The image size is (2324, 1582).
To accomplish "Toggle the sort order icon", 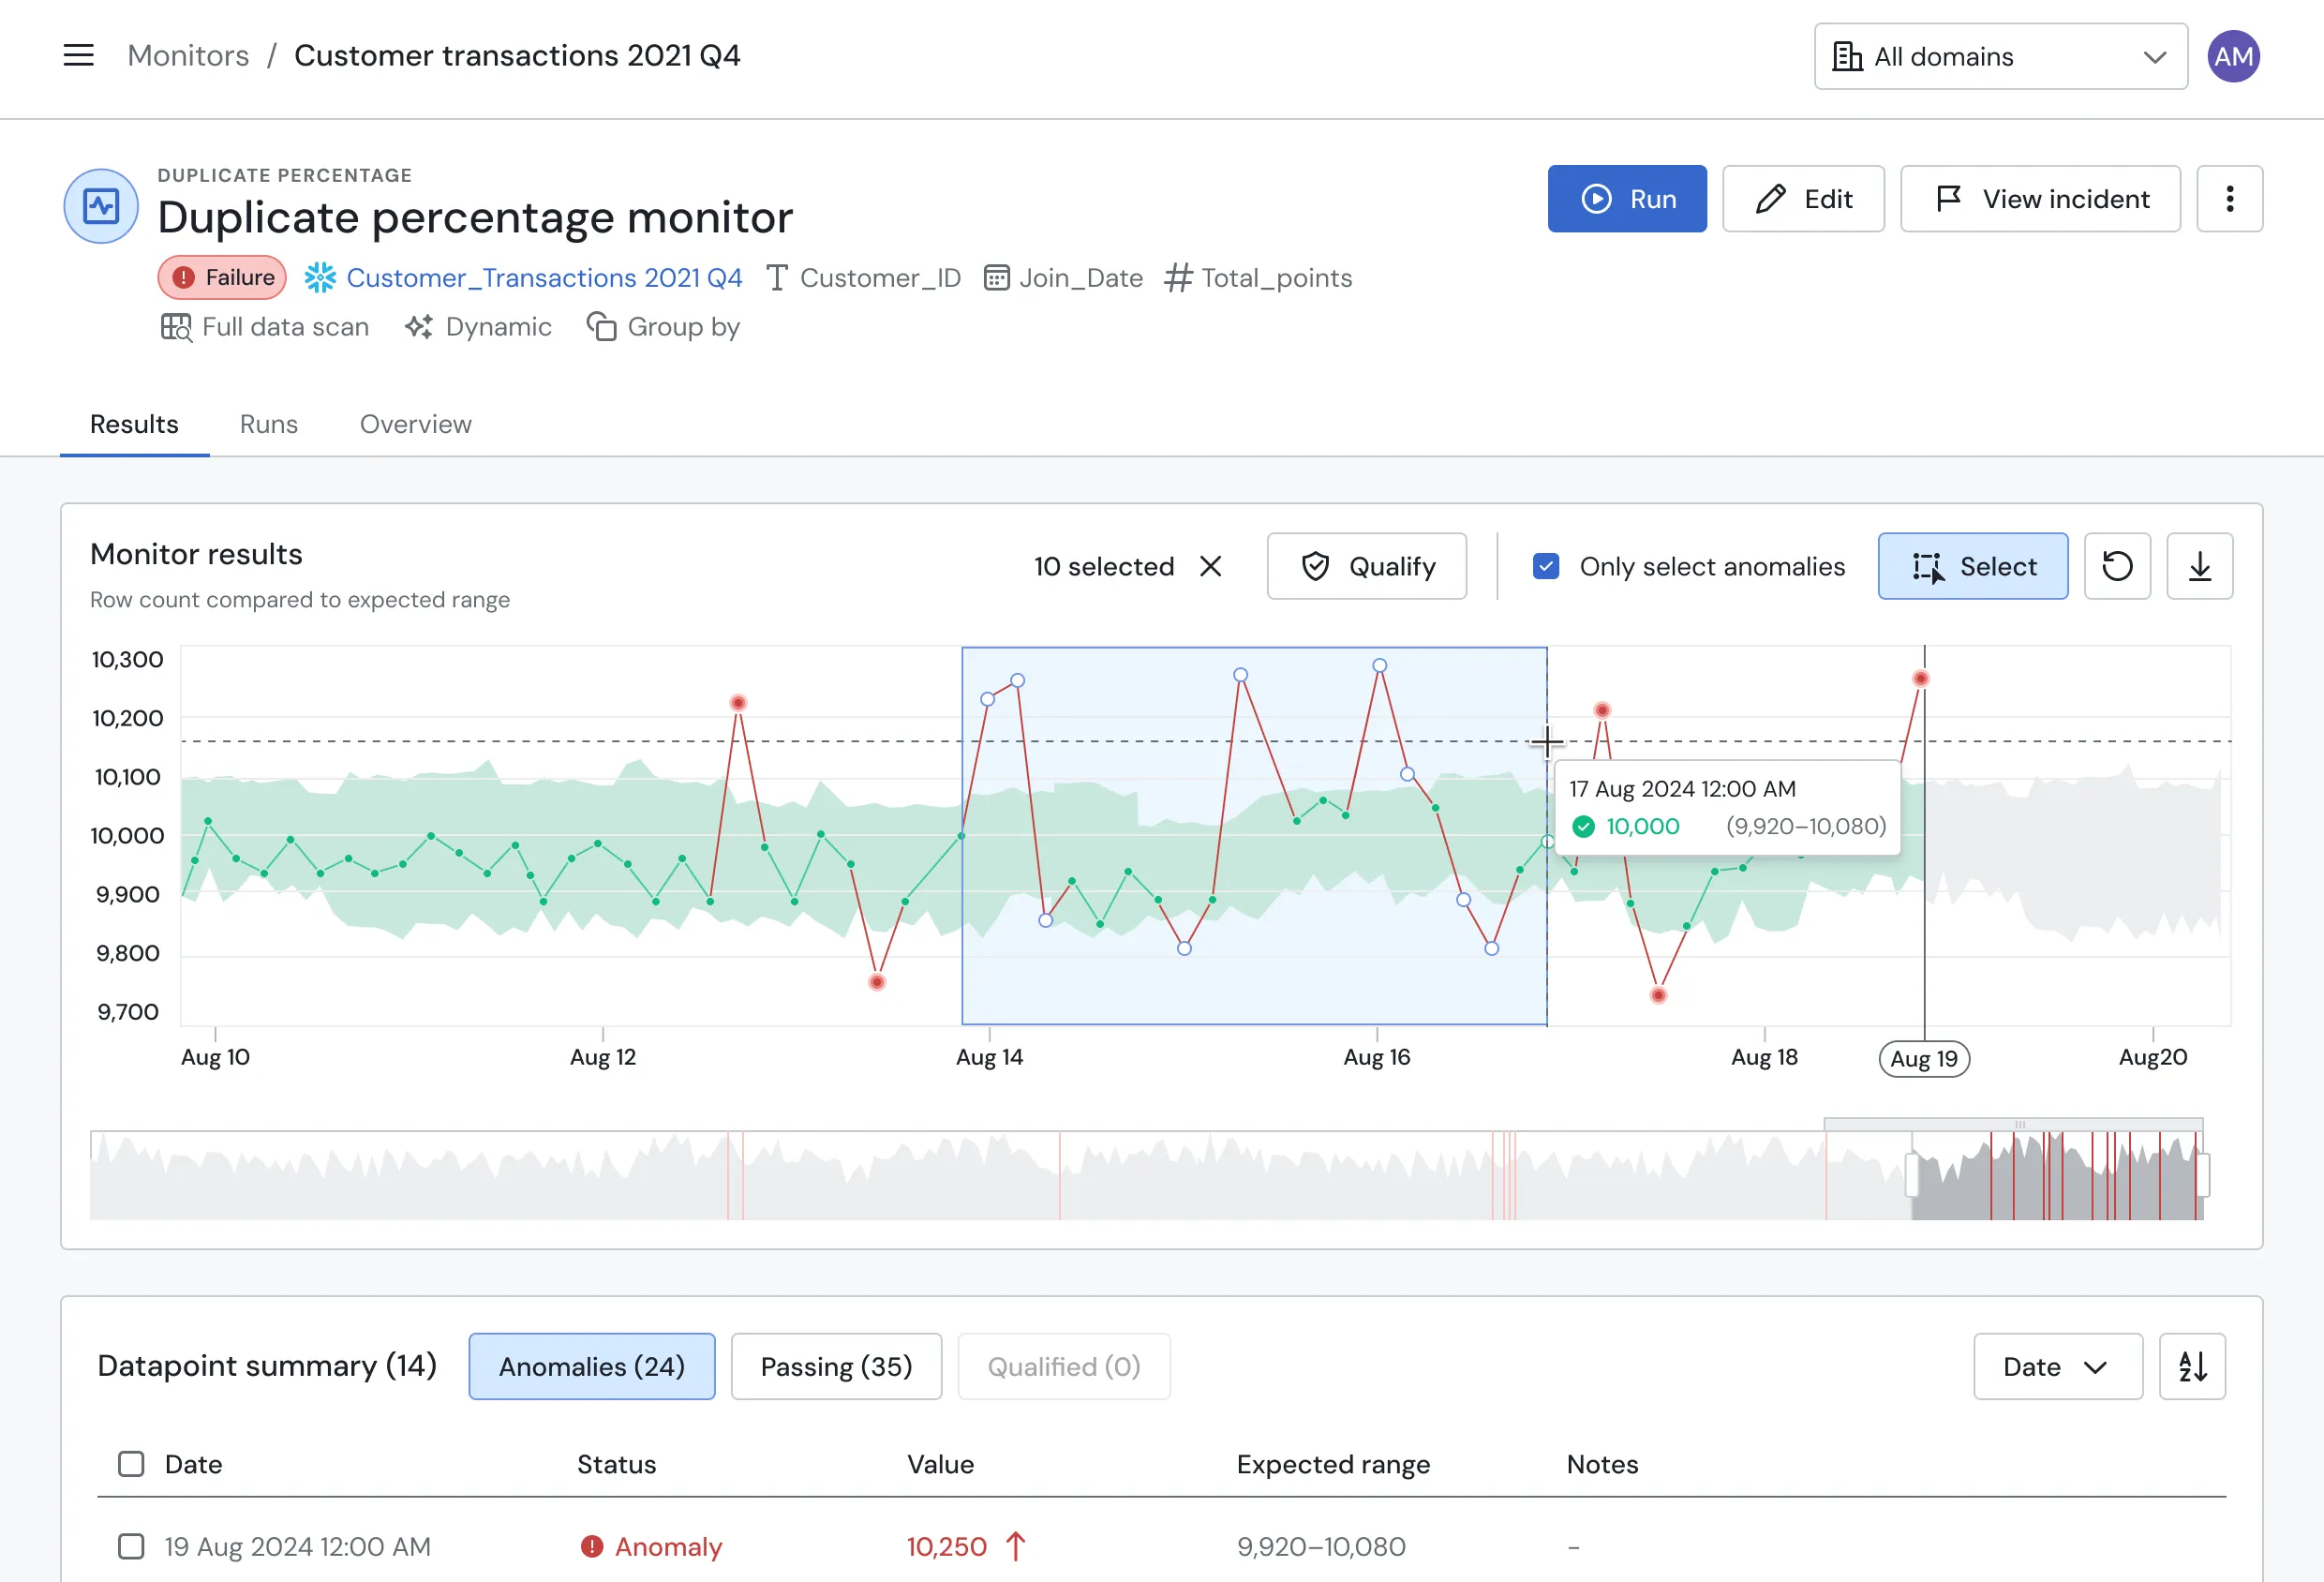I will tap(2192, 1366).
